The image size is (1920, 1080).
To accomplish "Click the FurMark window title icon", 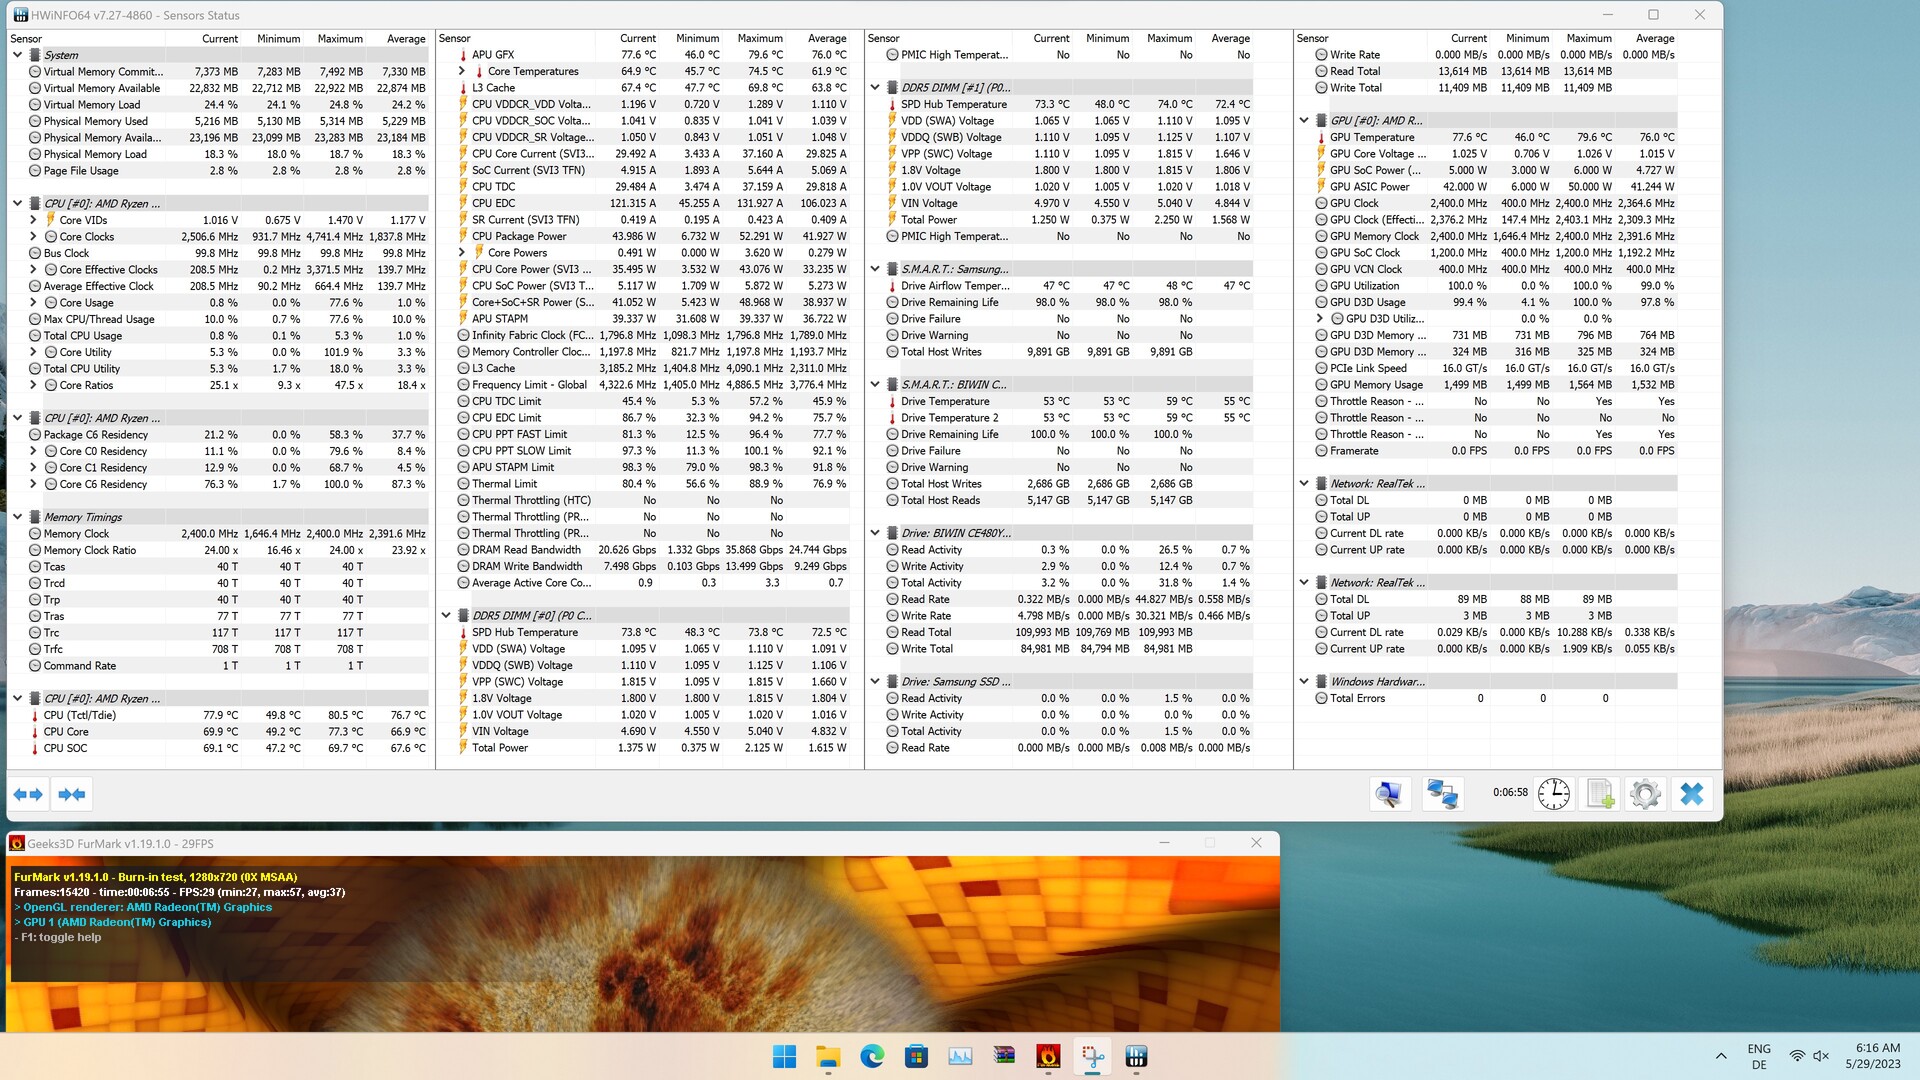I will pyautogui.click(x=17, y=843).
